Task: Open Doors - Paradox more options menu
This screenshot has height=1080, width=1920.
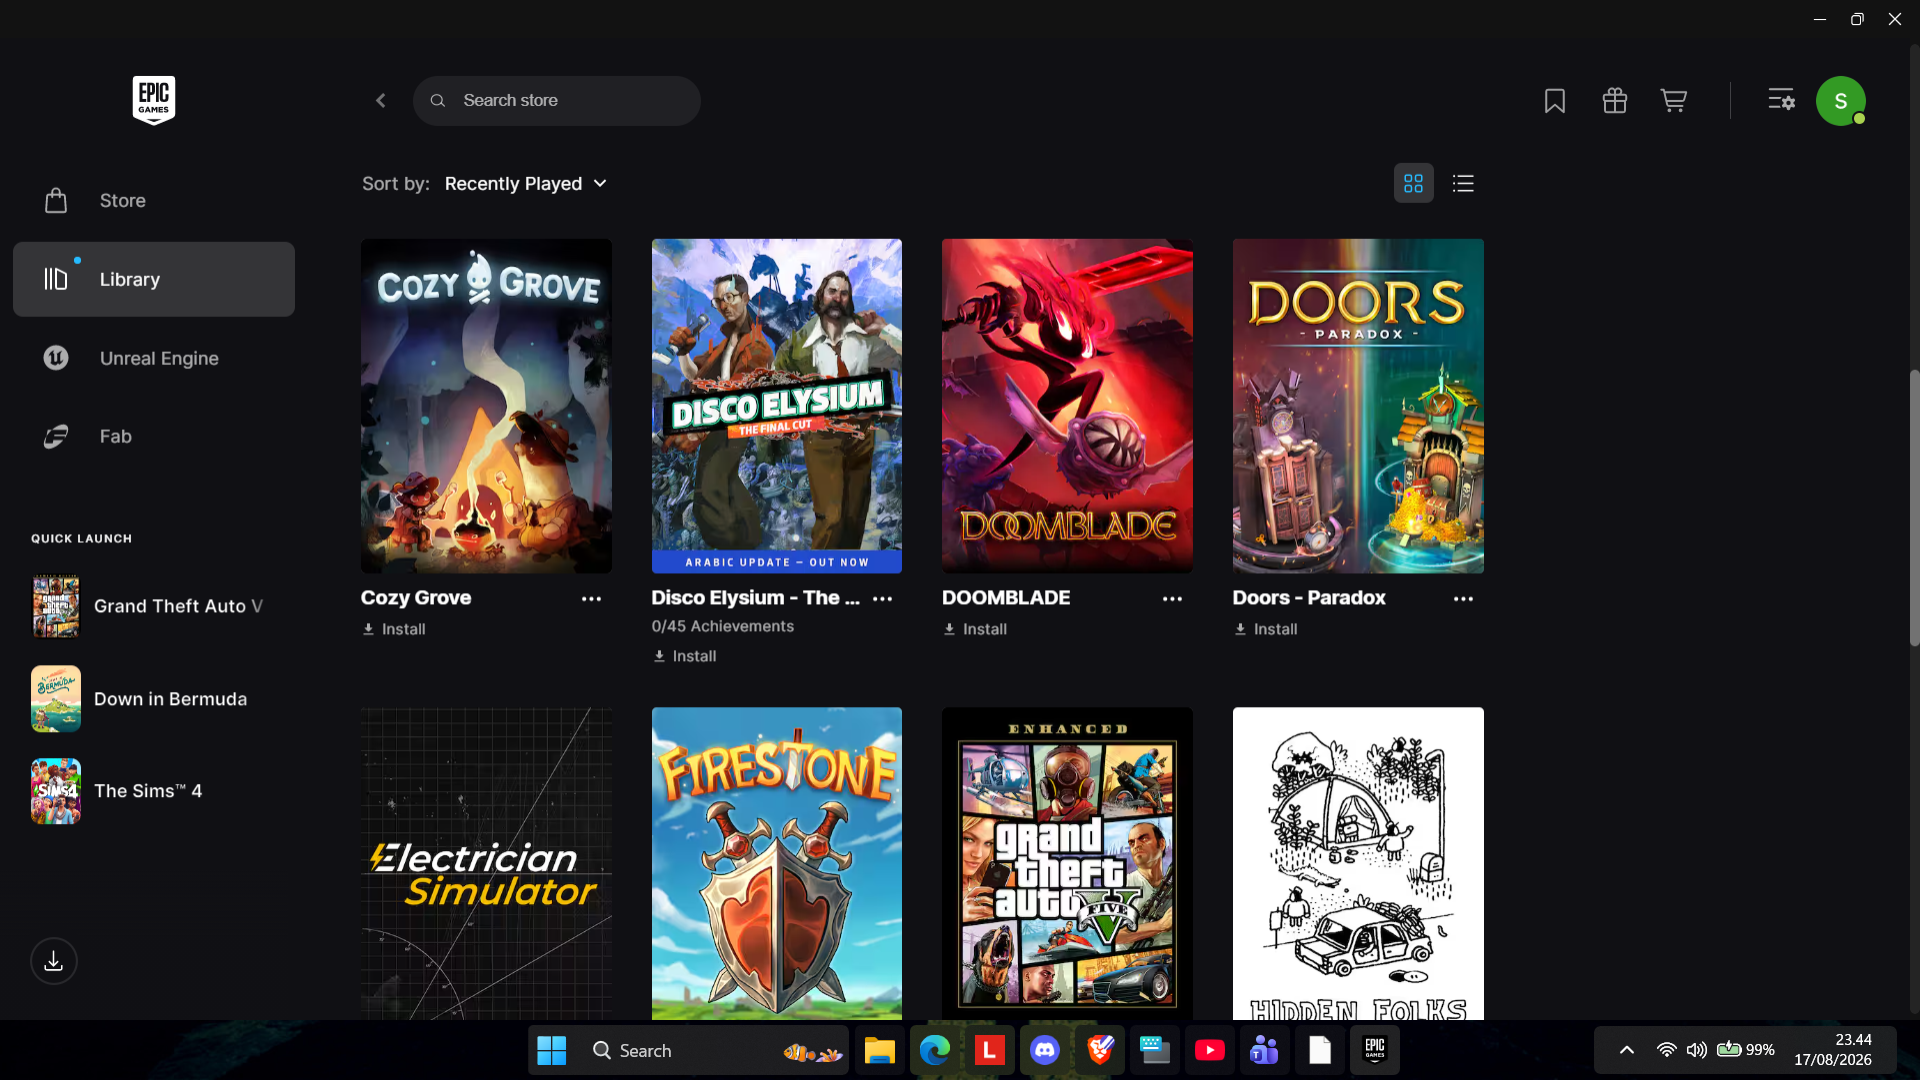Action: coord(1464,599)
